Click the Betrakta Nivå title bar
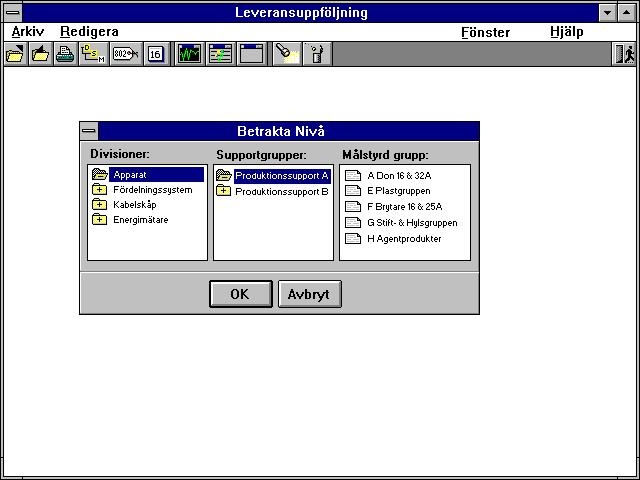This screenshot has width=640, height=480. (289, 131)
